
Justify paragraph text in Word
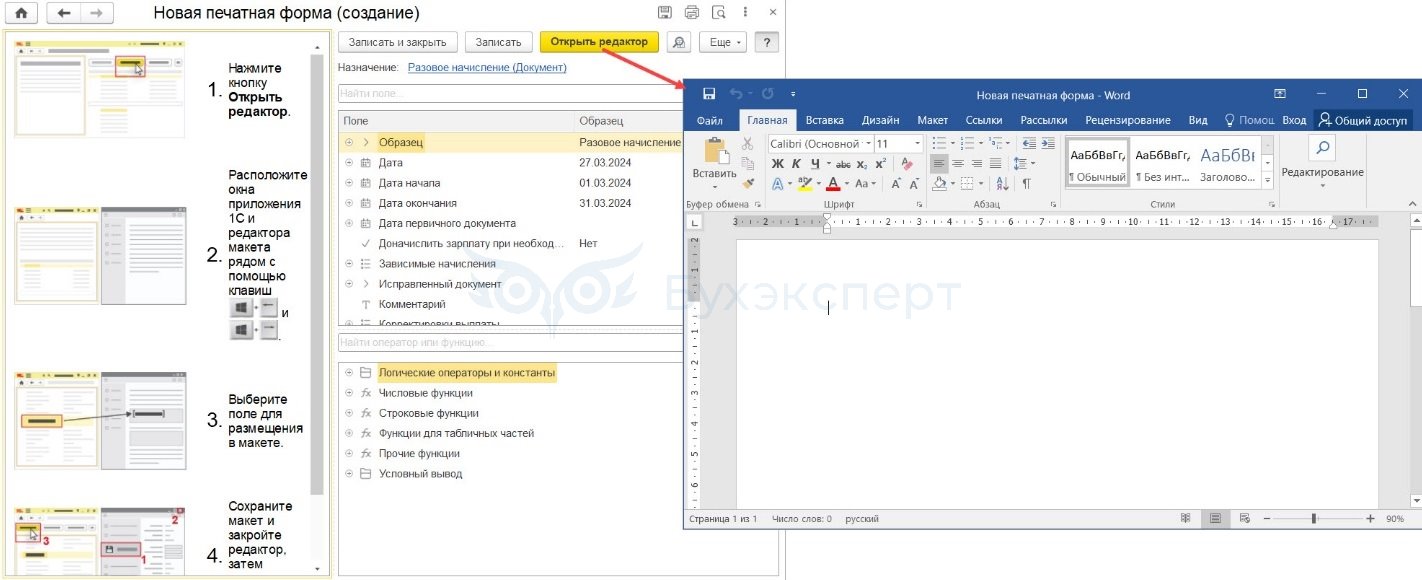coord(995,164)
